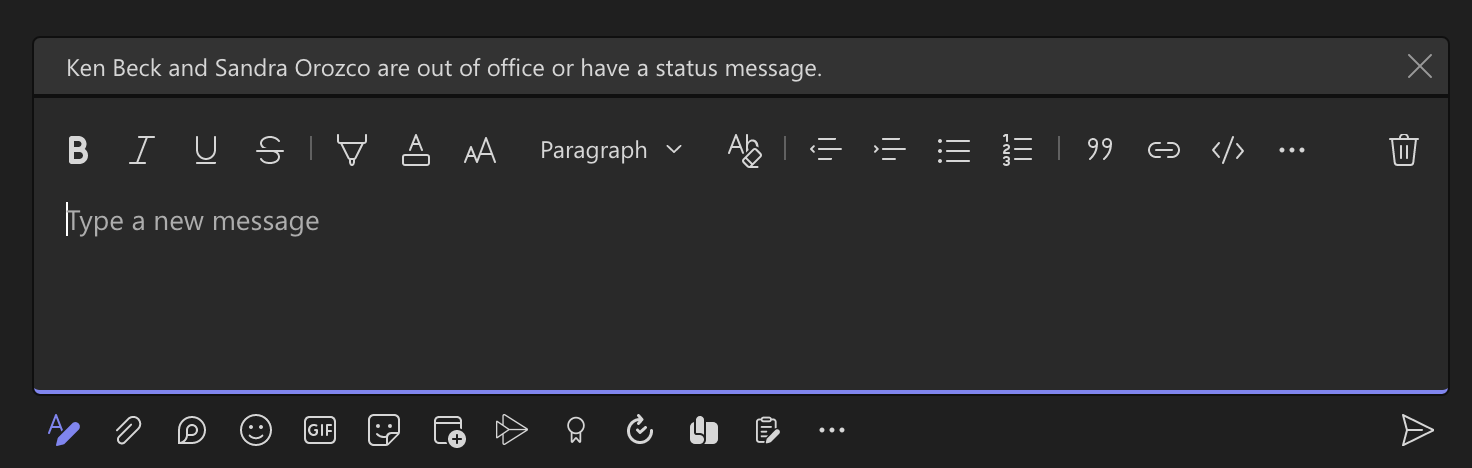Screen dimensions: 1472x468
Task: Open the font size menu
Action: [x=480, y=151]
